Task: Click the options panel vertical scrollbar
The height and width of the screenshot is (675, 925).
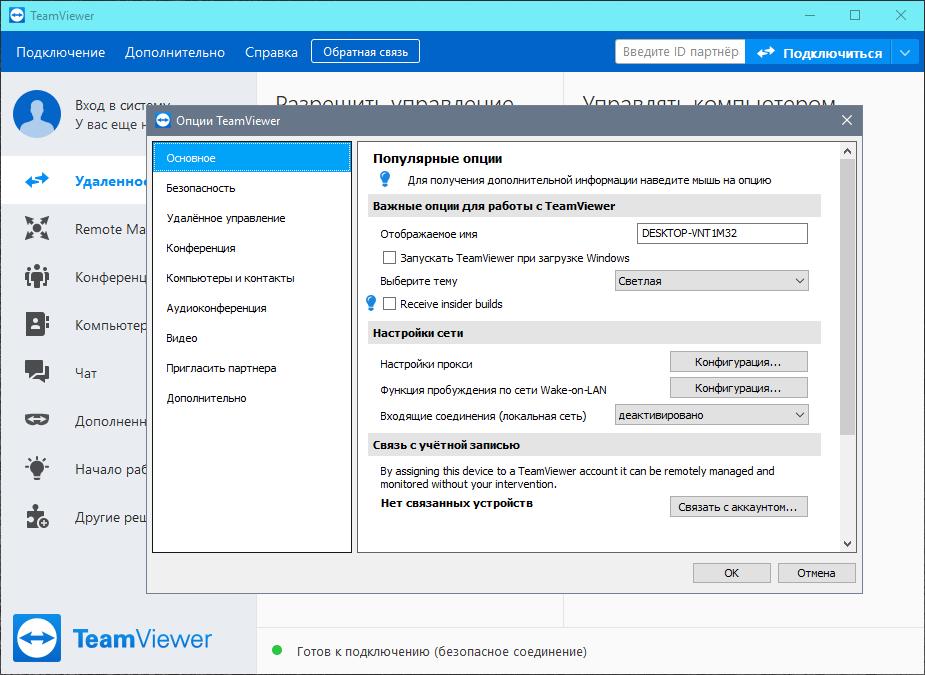Action: 847,300
